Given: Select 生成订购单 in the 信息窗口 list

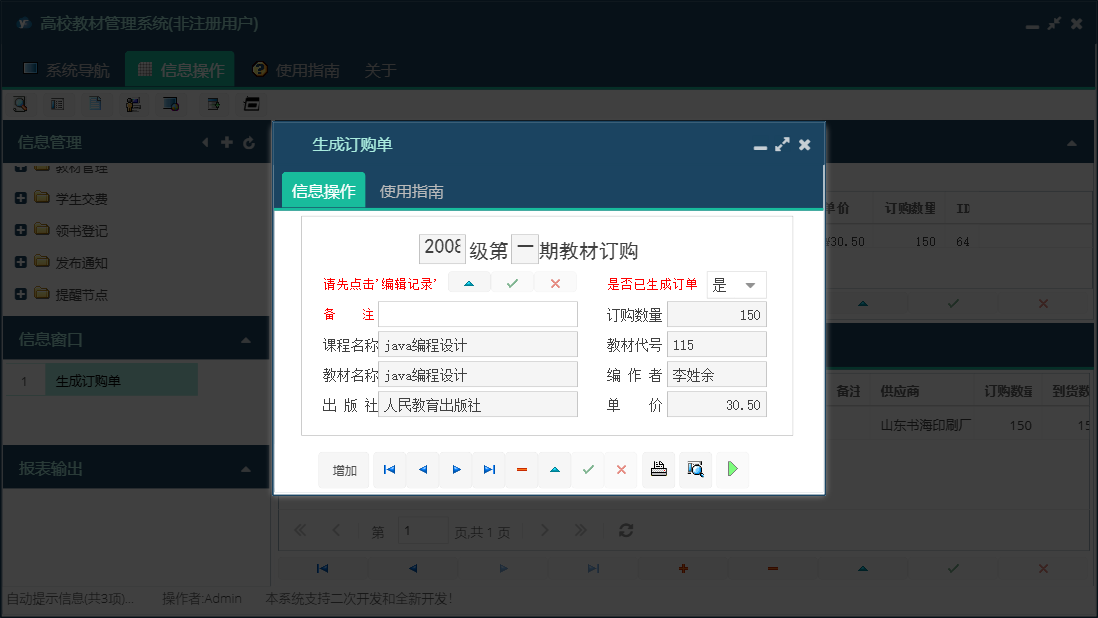Looking at the screenshot, I should pos(120,380).
